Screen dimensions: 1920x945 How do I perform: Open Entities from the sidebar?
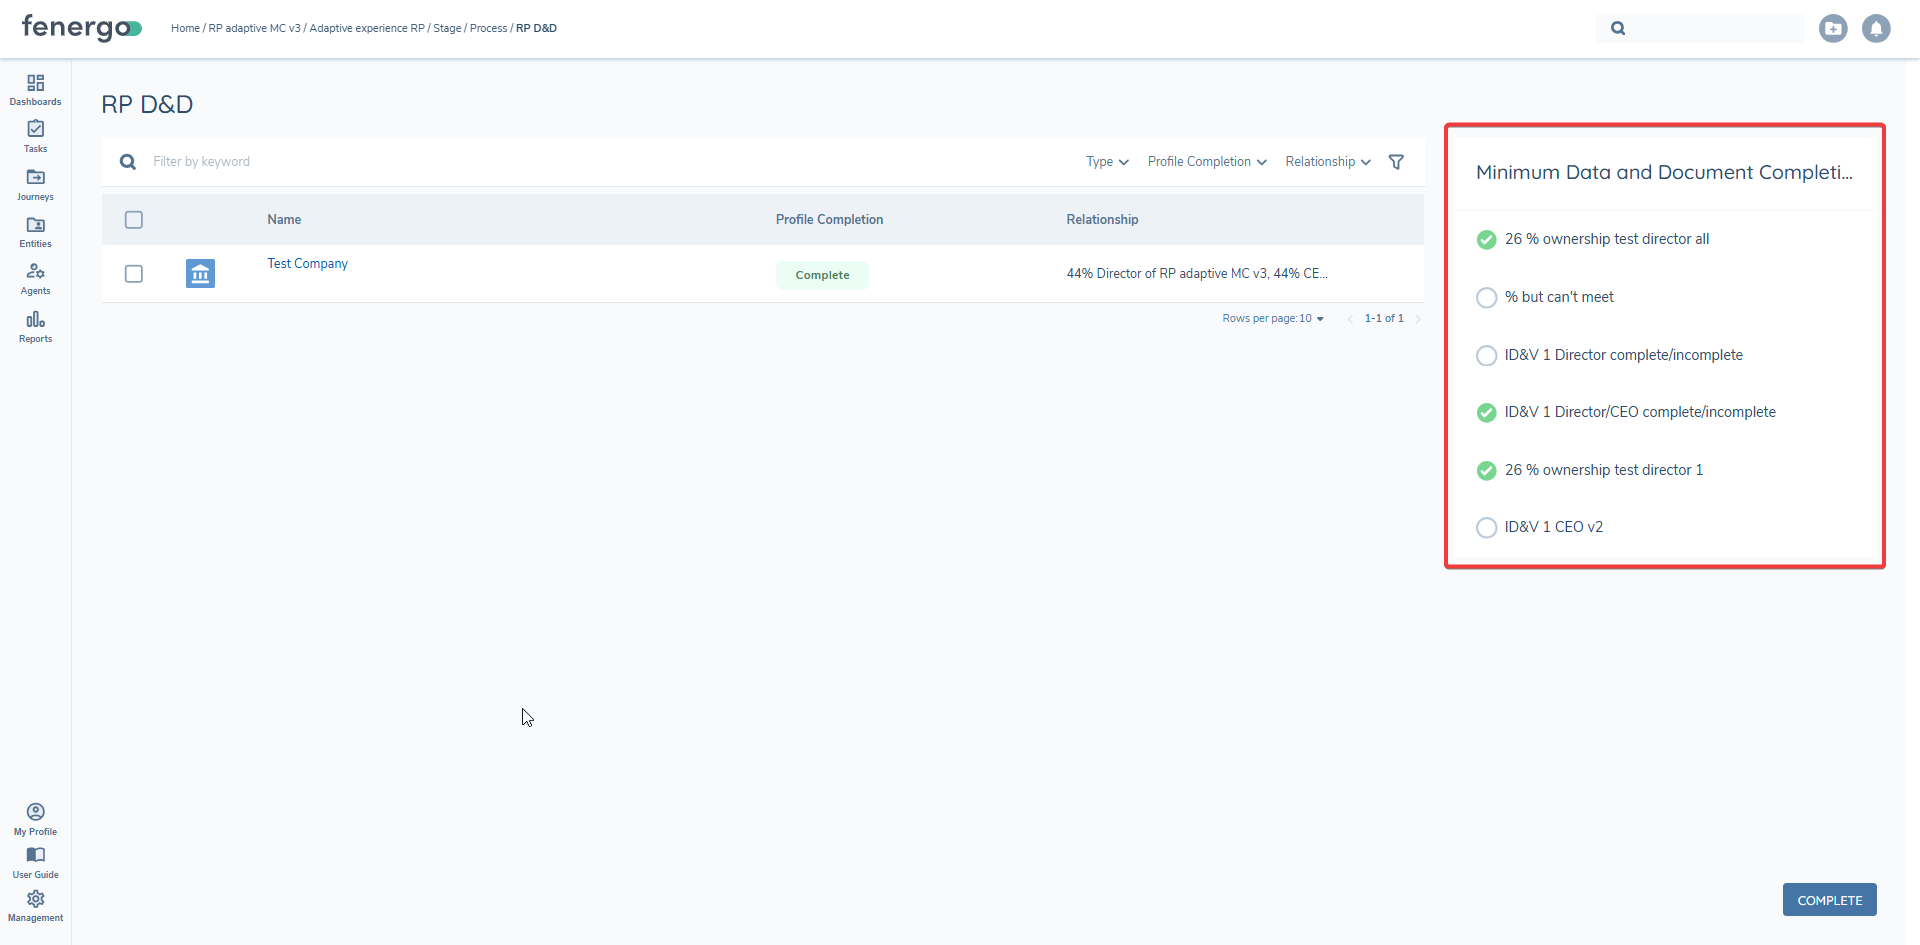pos(35,231)
